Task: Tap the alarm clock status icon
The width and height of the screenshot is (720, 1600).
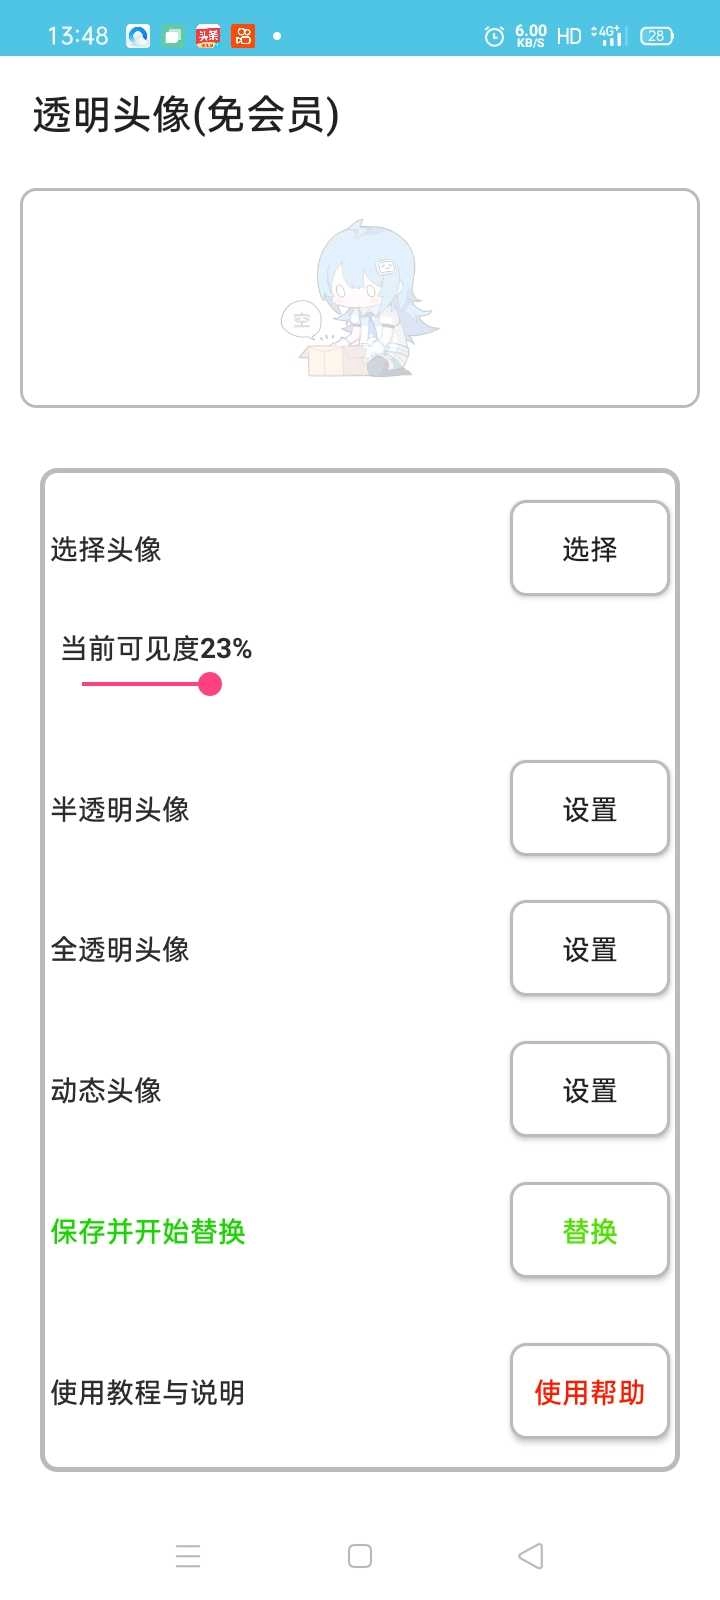Action: pyautogui.click(x=494, y=36)
